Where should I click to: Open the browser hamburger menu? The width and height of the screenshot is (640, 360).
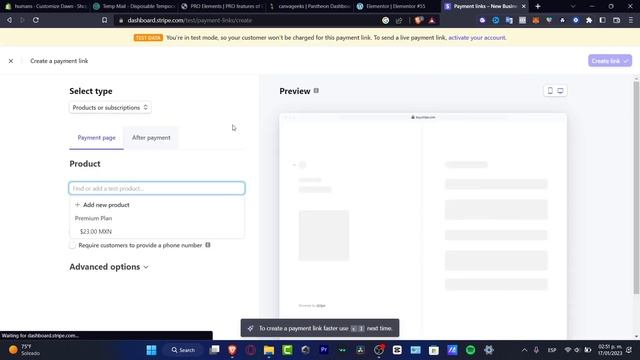coord(631,20)
